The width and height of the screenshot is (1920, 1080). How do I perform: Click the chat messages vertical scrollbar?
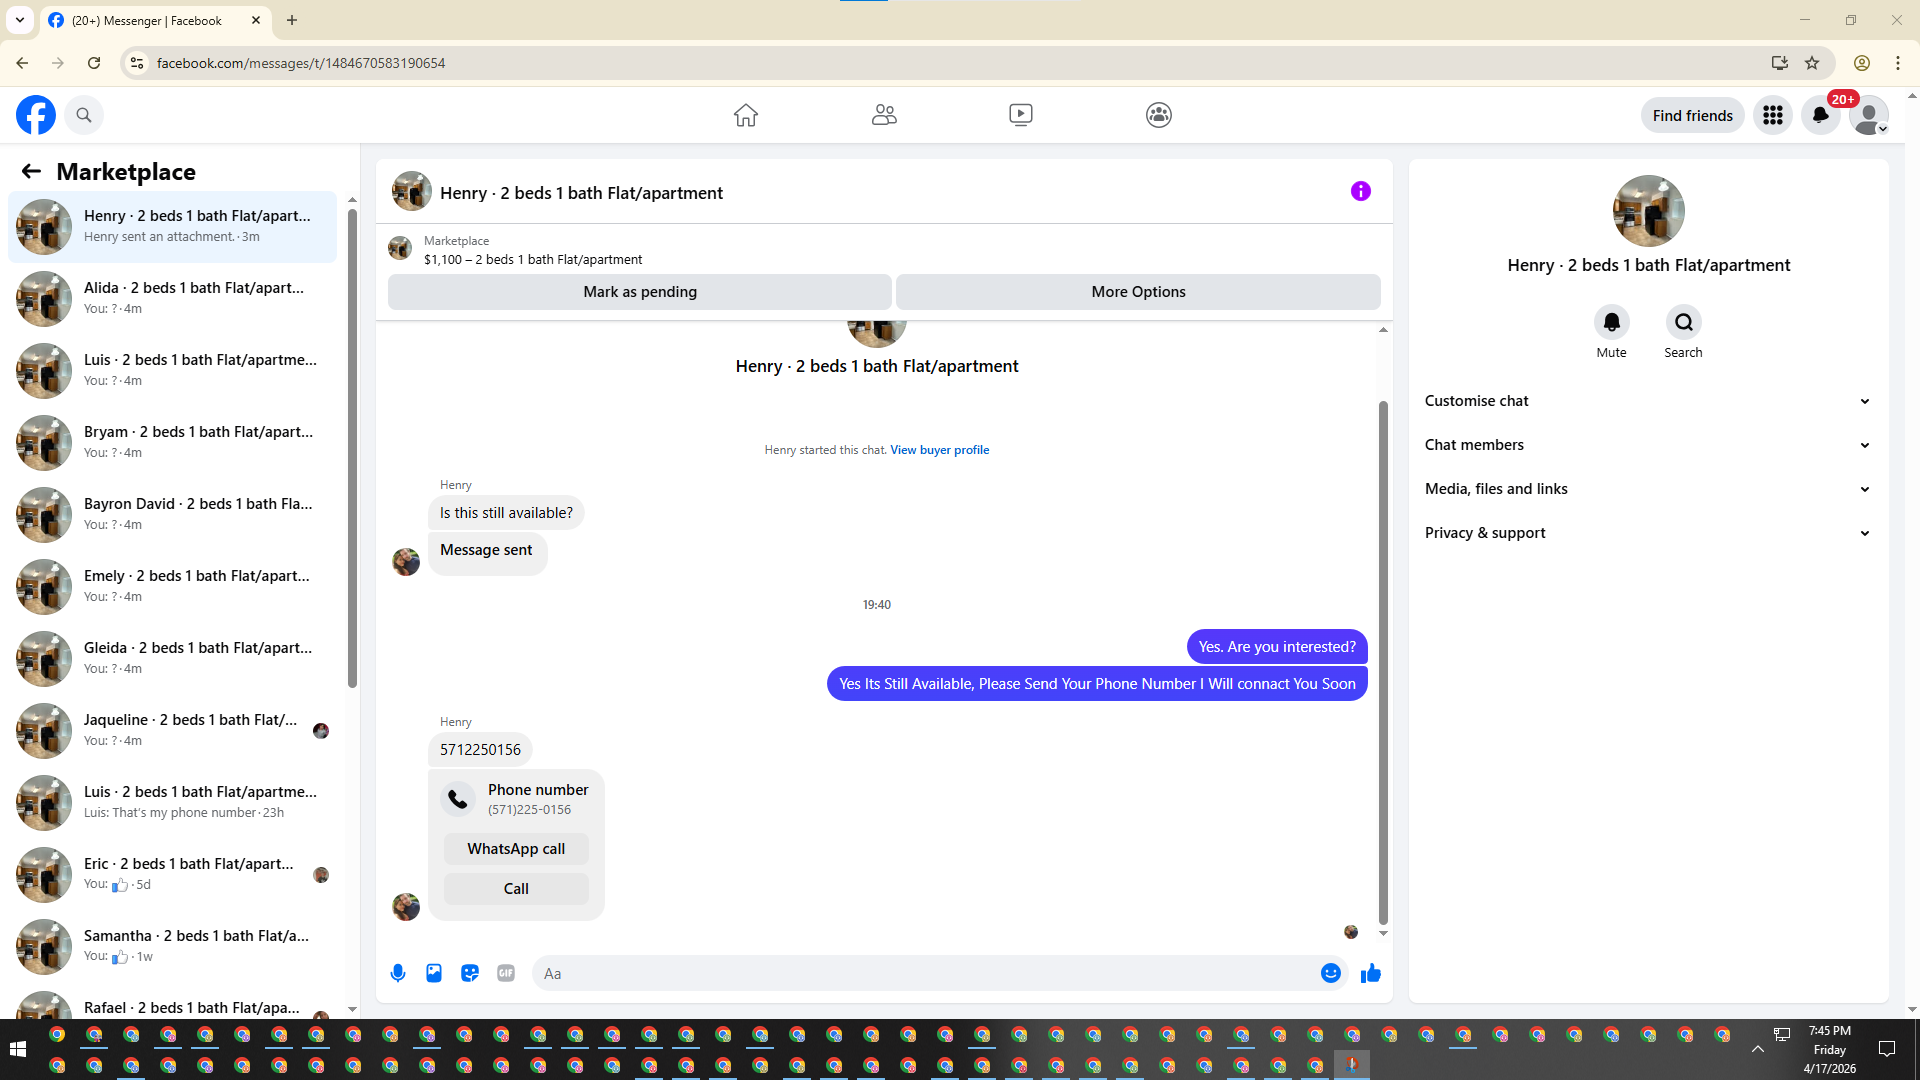click(x=1383, y=660)
